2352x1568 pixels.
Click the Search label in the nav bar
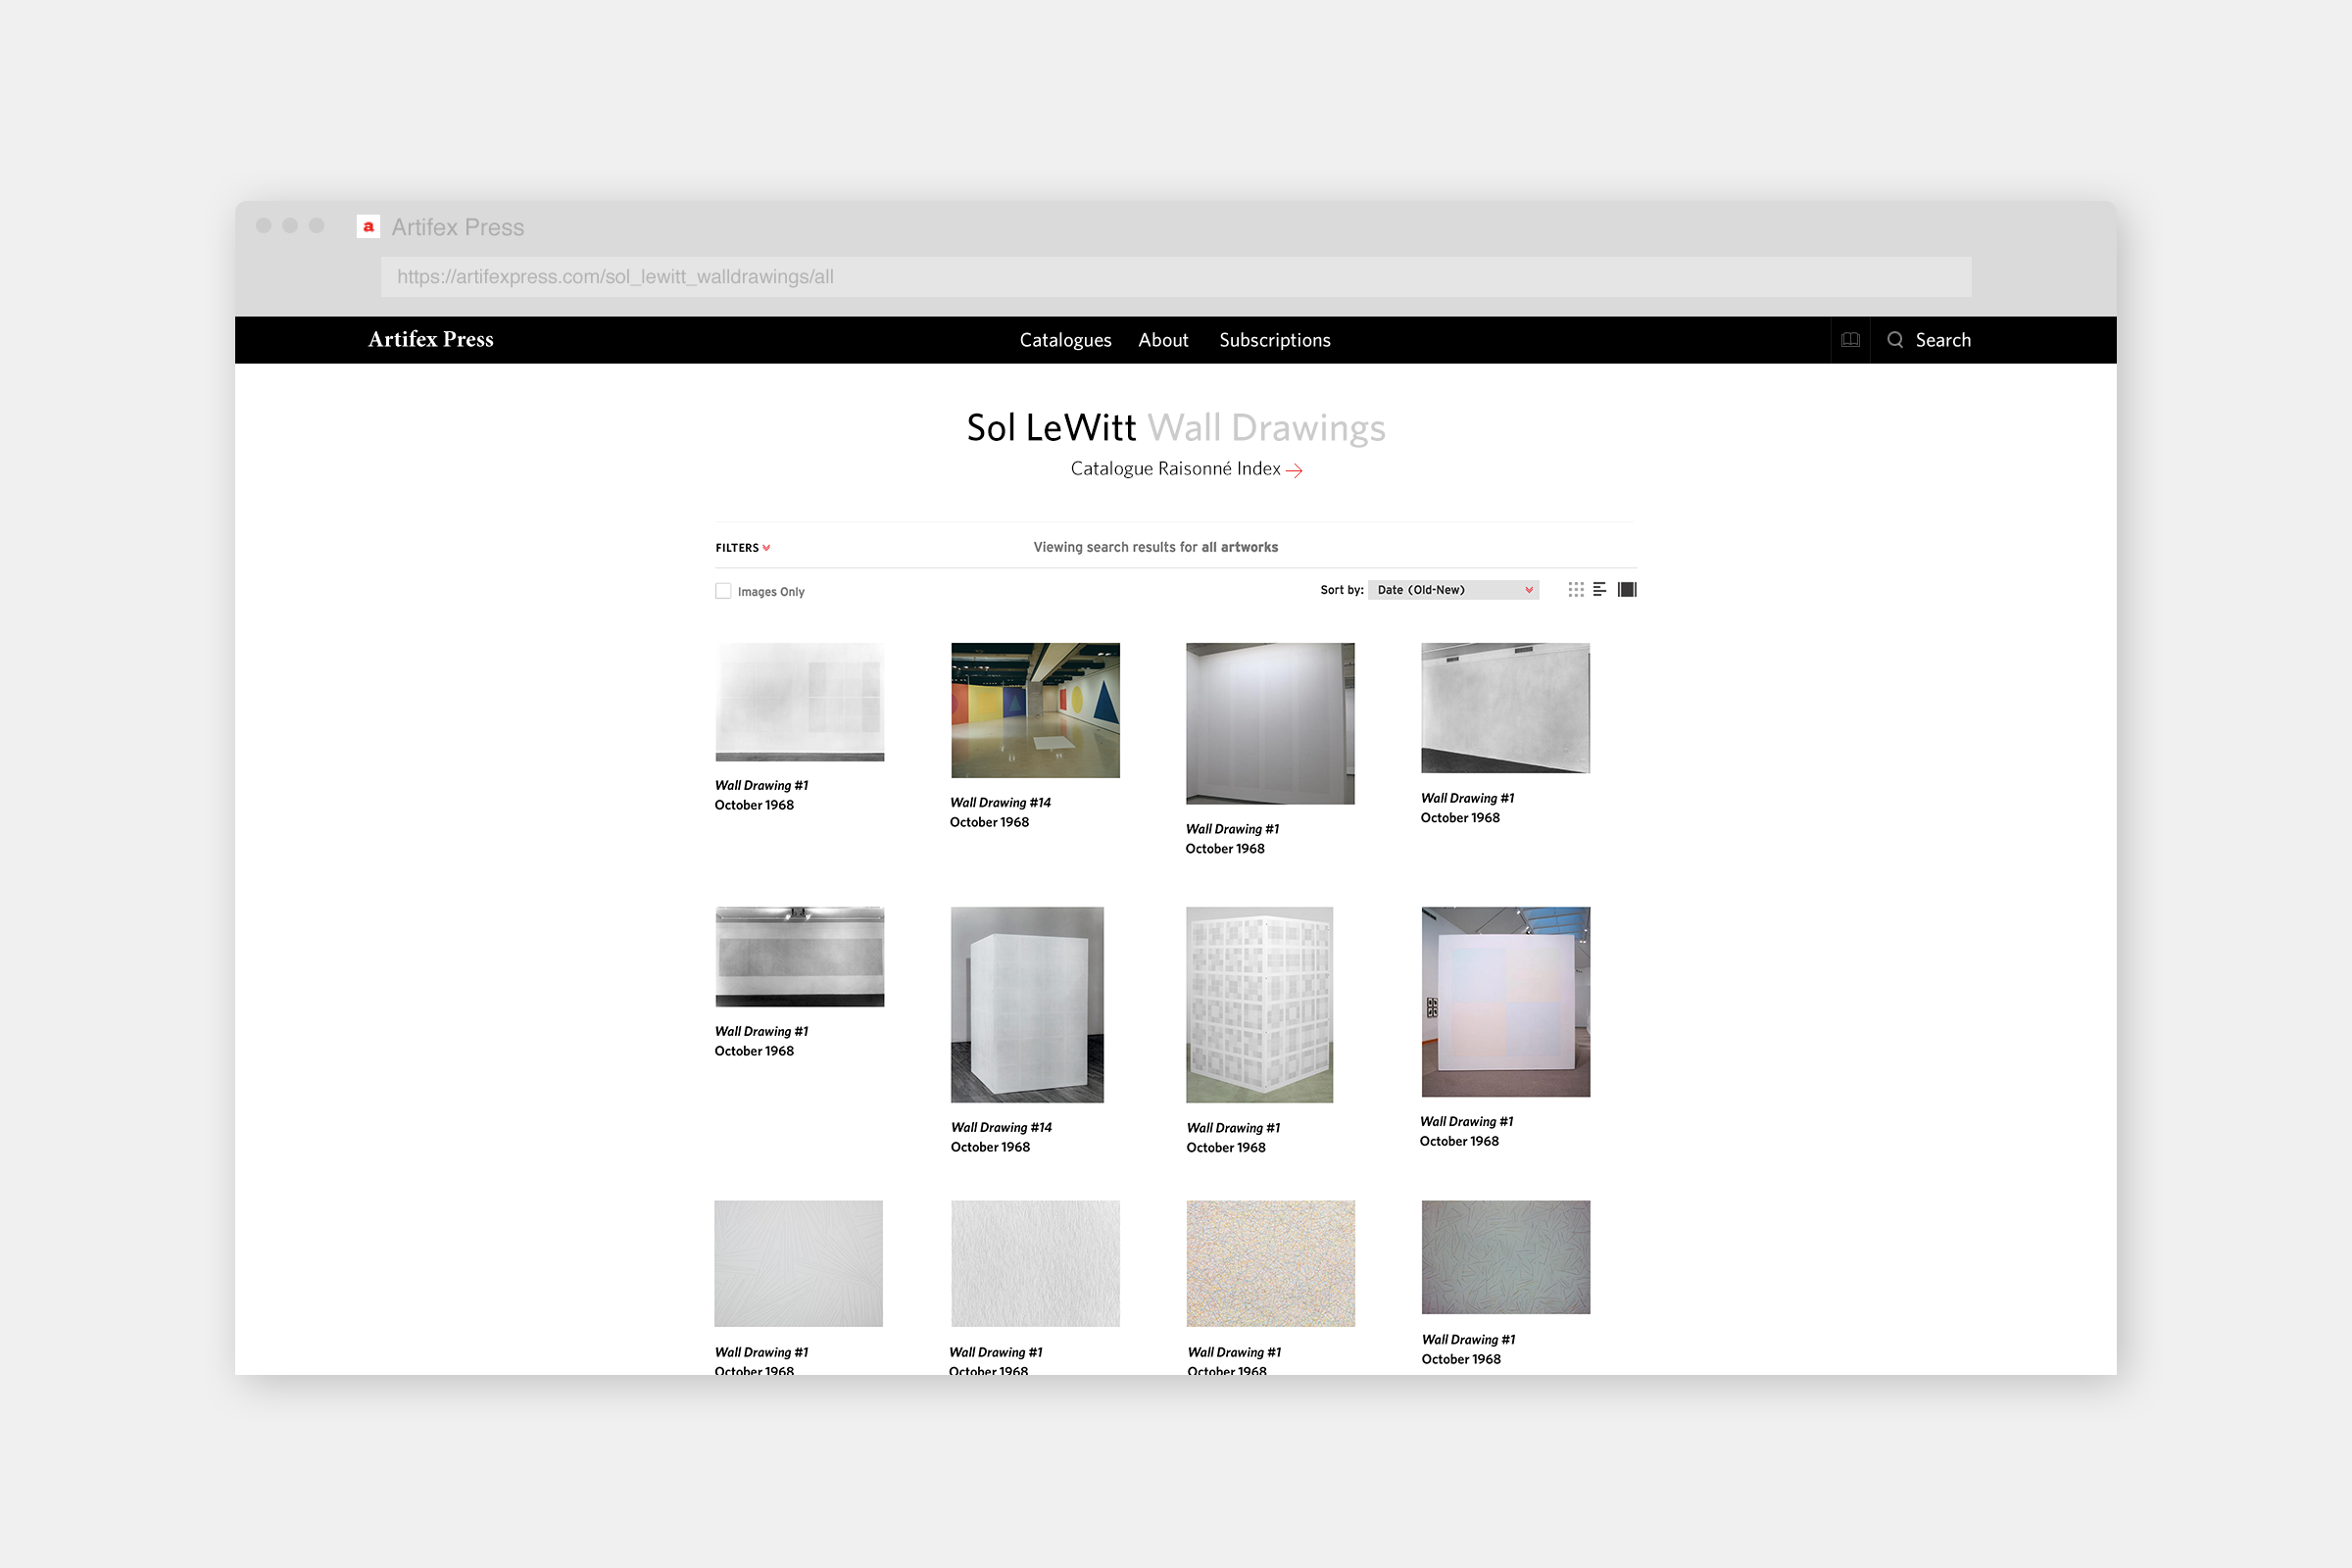point(1942,340)
